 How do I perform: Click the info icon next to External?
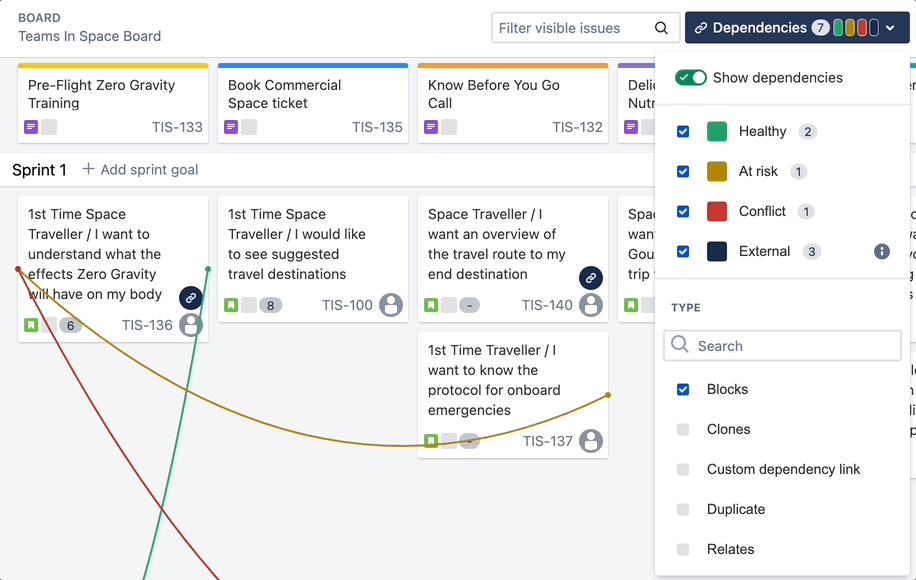click(881, 251)
